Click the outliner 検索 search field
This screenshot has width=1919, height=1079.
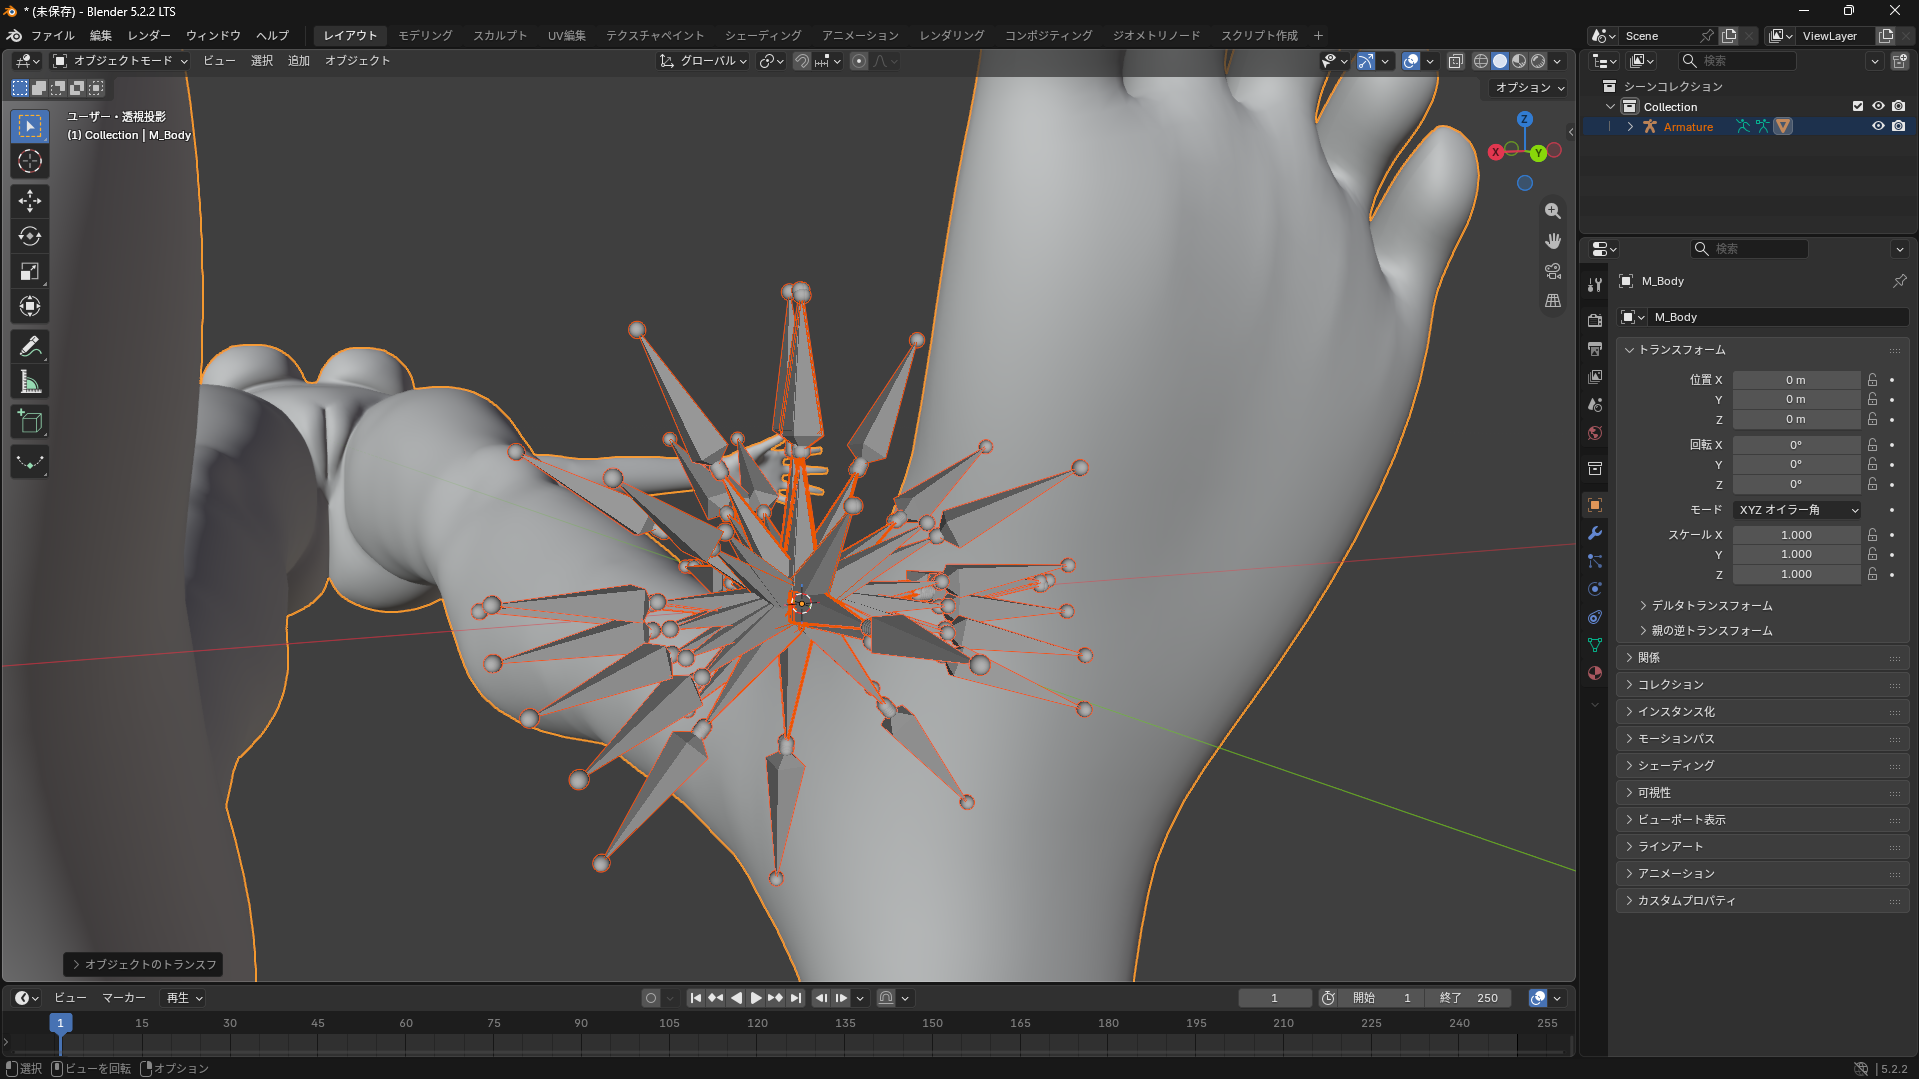pos(1737,61)
